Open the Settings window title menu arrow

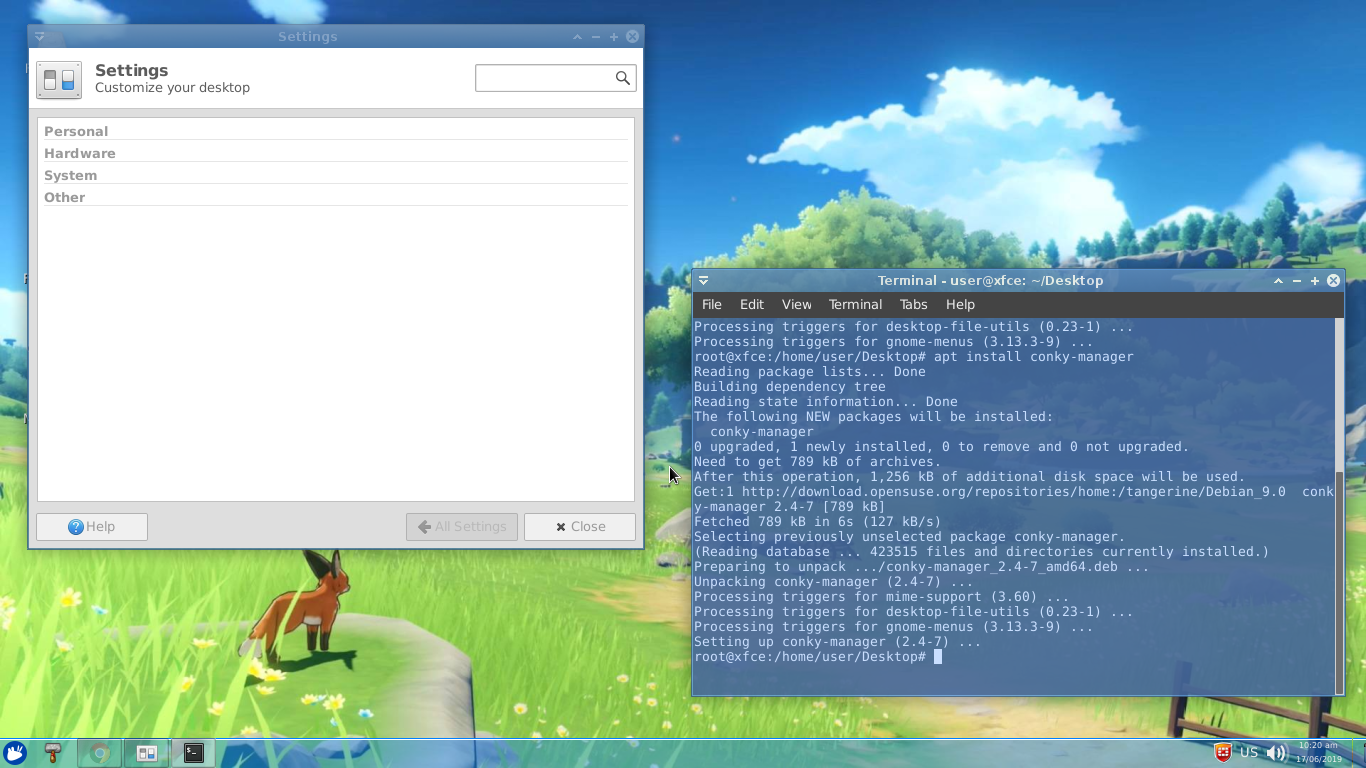pos(40,37)
